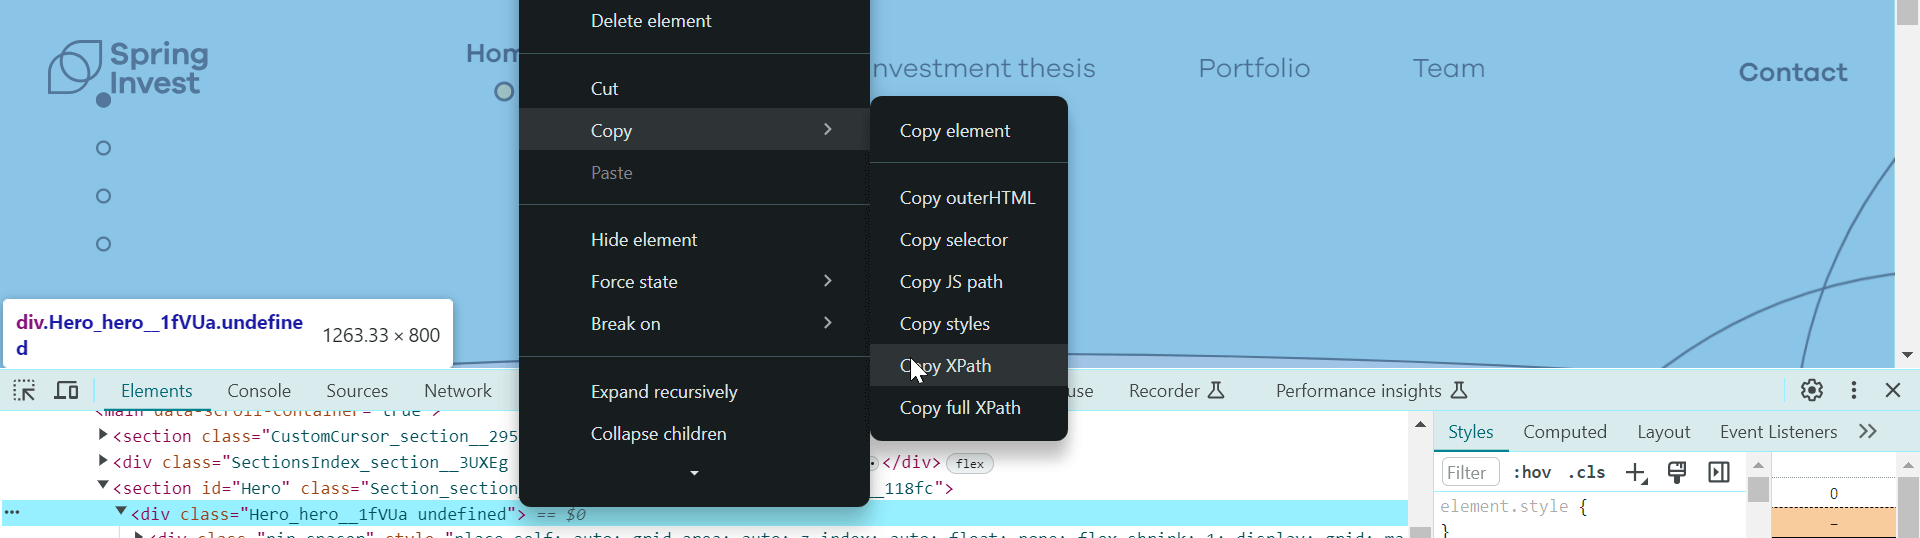Select Copy JS path
The height and width of the screenshot is (538, 1920).
(969, 282)
